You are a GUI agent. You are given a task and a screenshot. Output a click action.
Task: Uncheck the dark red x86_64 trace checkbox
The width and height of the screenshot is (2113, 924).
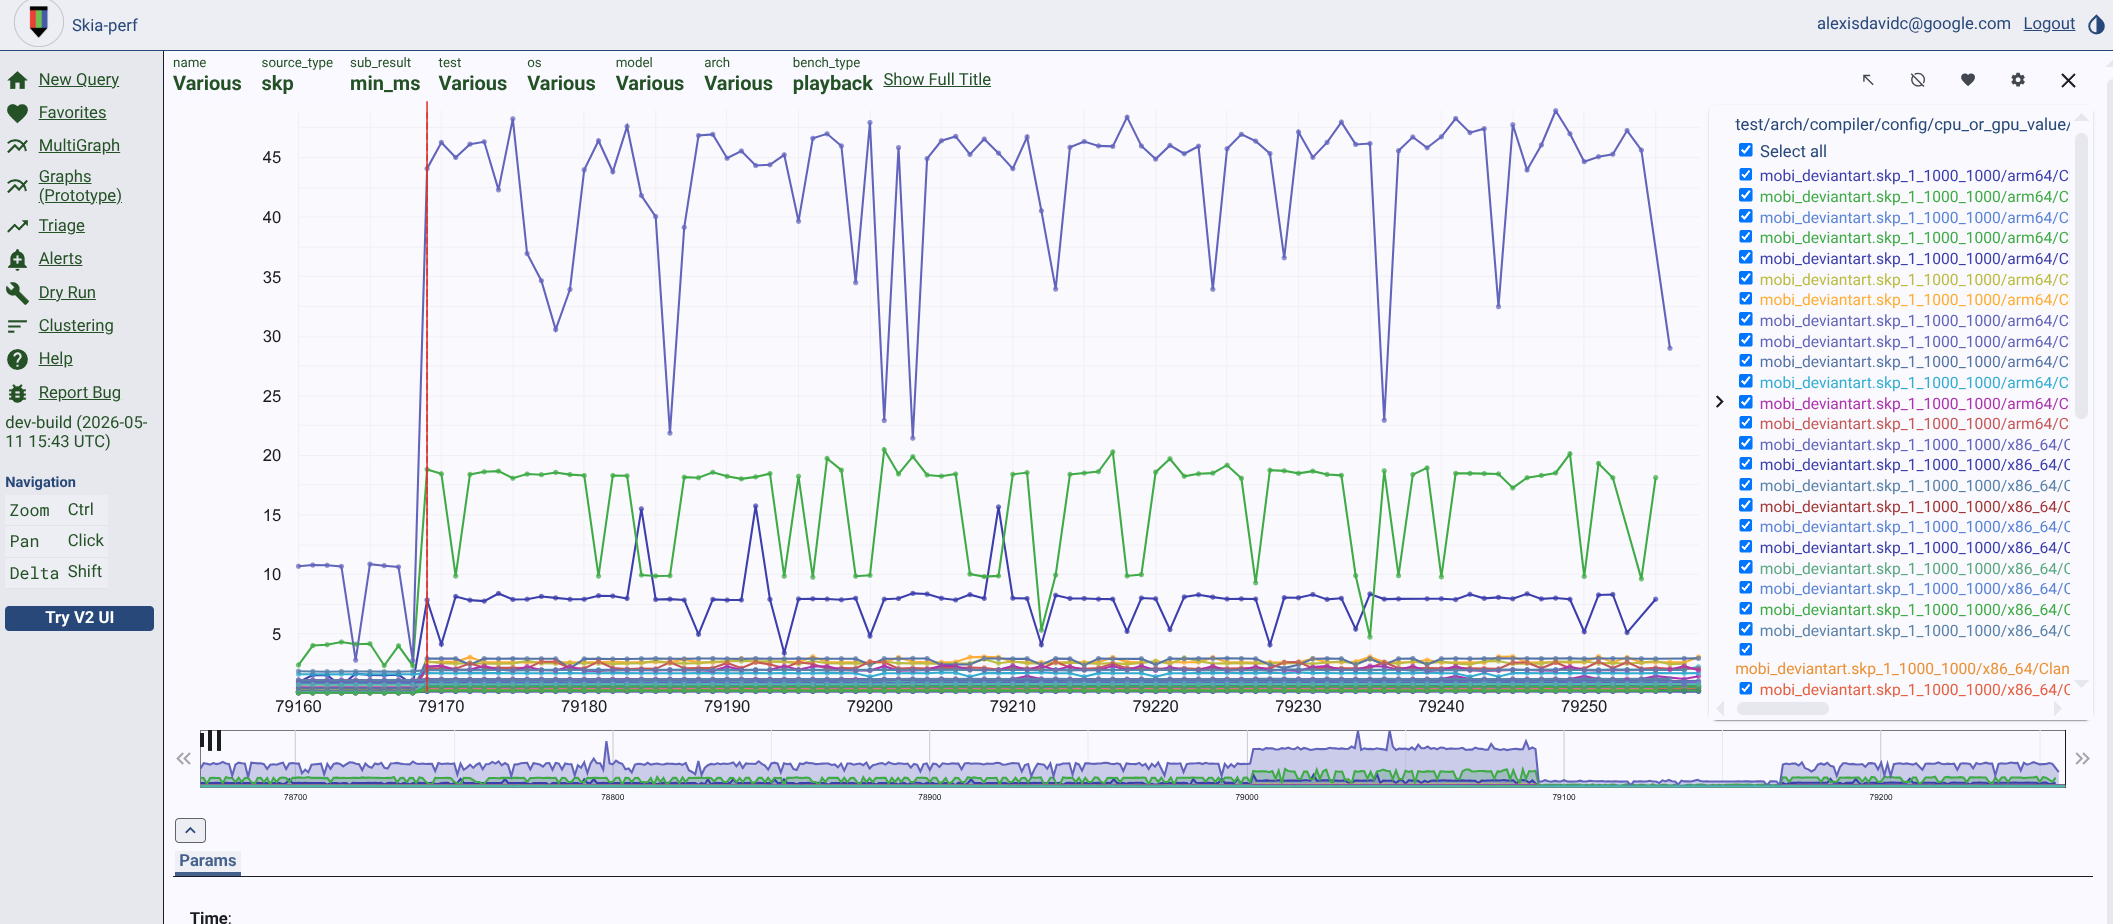tap(1745, 505)
